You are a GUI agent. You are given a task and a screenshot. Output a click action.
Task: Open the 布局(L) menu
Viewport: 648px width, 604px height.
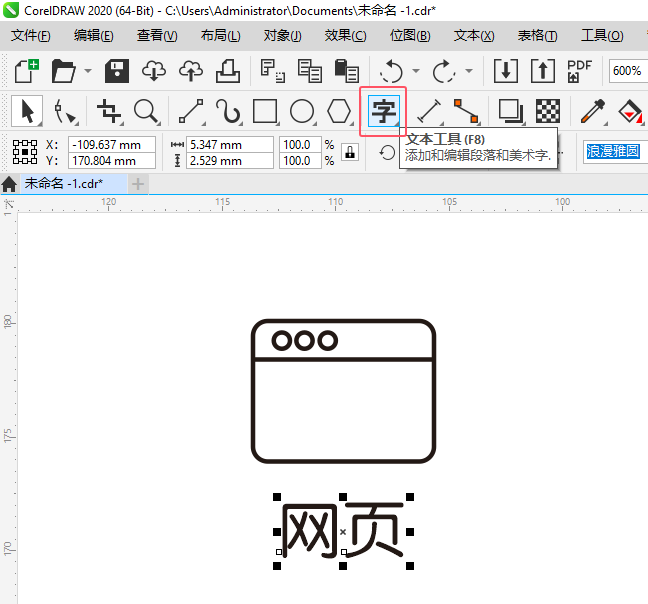220,36
